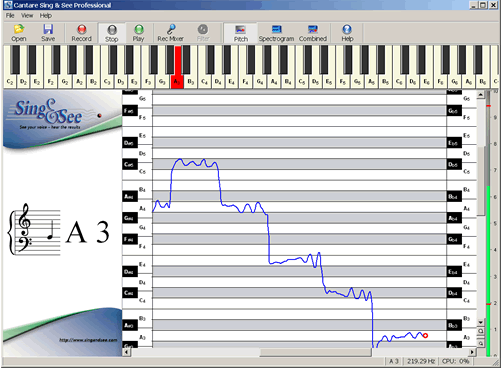Viewport: 501px width, 368px height.
Task: Click the horizontal scrollbar thumb
Action: [316, 352]
